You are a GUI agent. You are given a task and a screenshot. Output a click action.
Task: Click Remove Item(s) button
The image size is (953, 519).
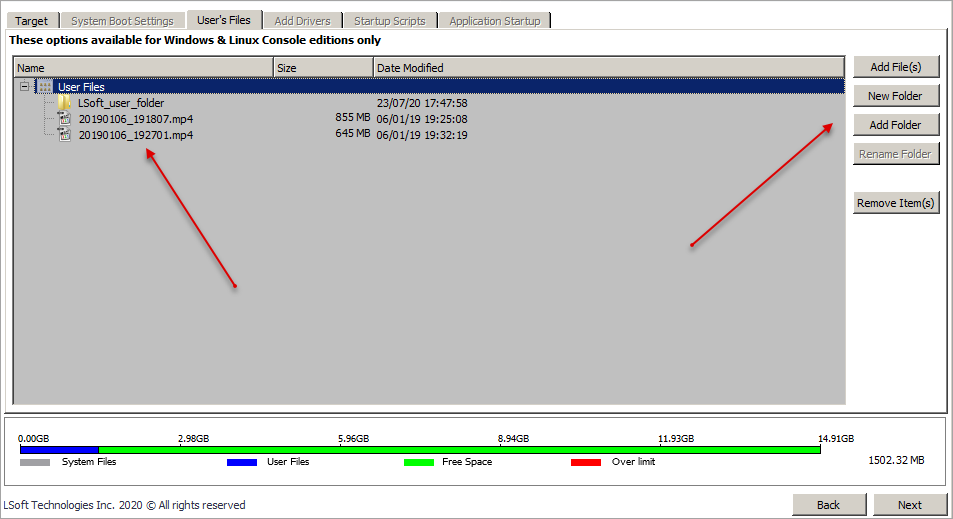coord(896,203)
